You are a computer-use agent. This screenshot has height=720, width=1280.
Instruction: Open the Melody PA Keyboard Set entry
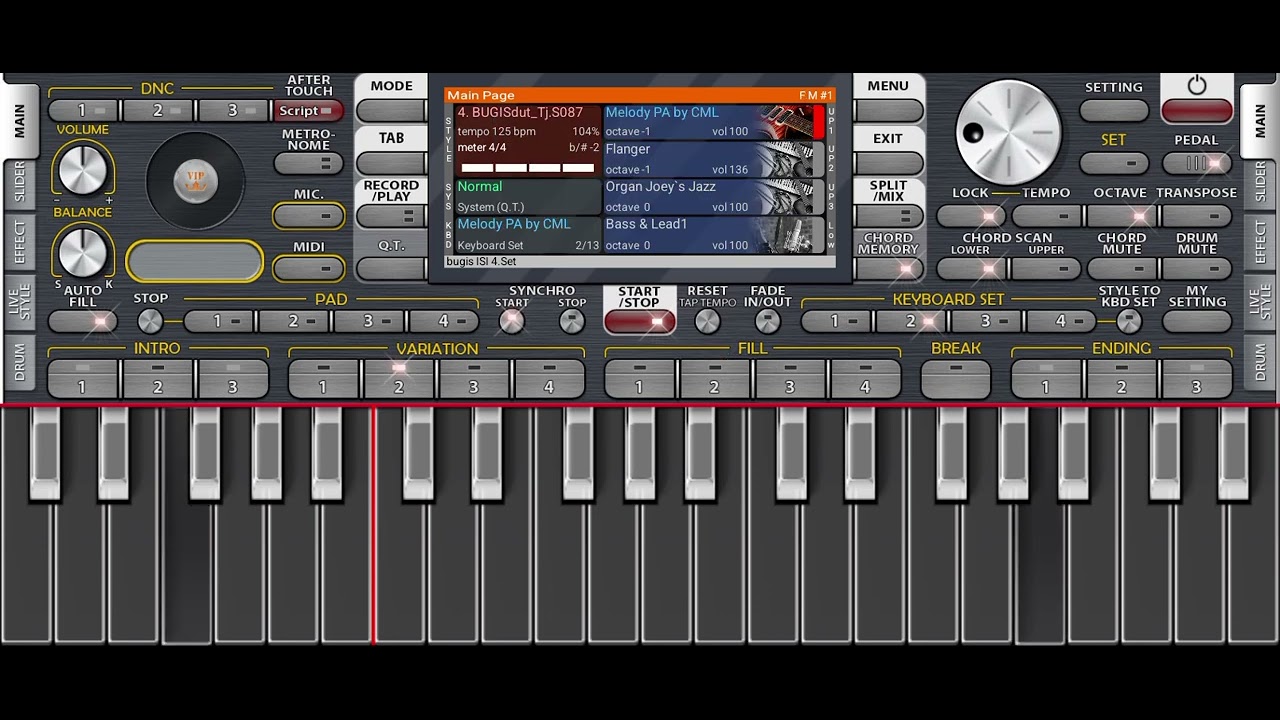[x=528, y=235]
